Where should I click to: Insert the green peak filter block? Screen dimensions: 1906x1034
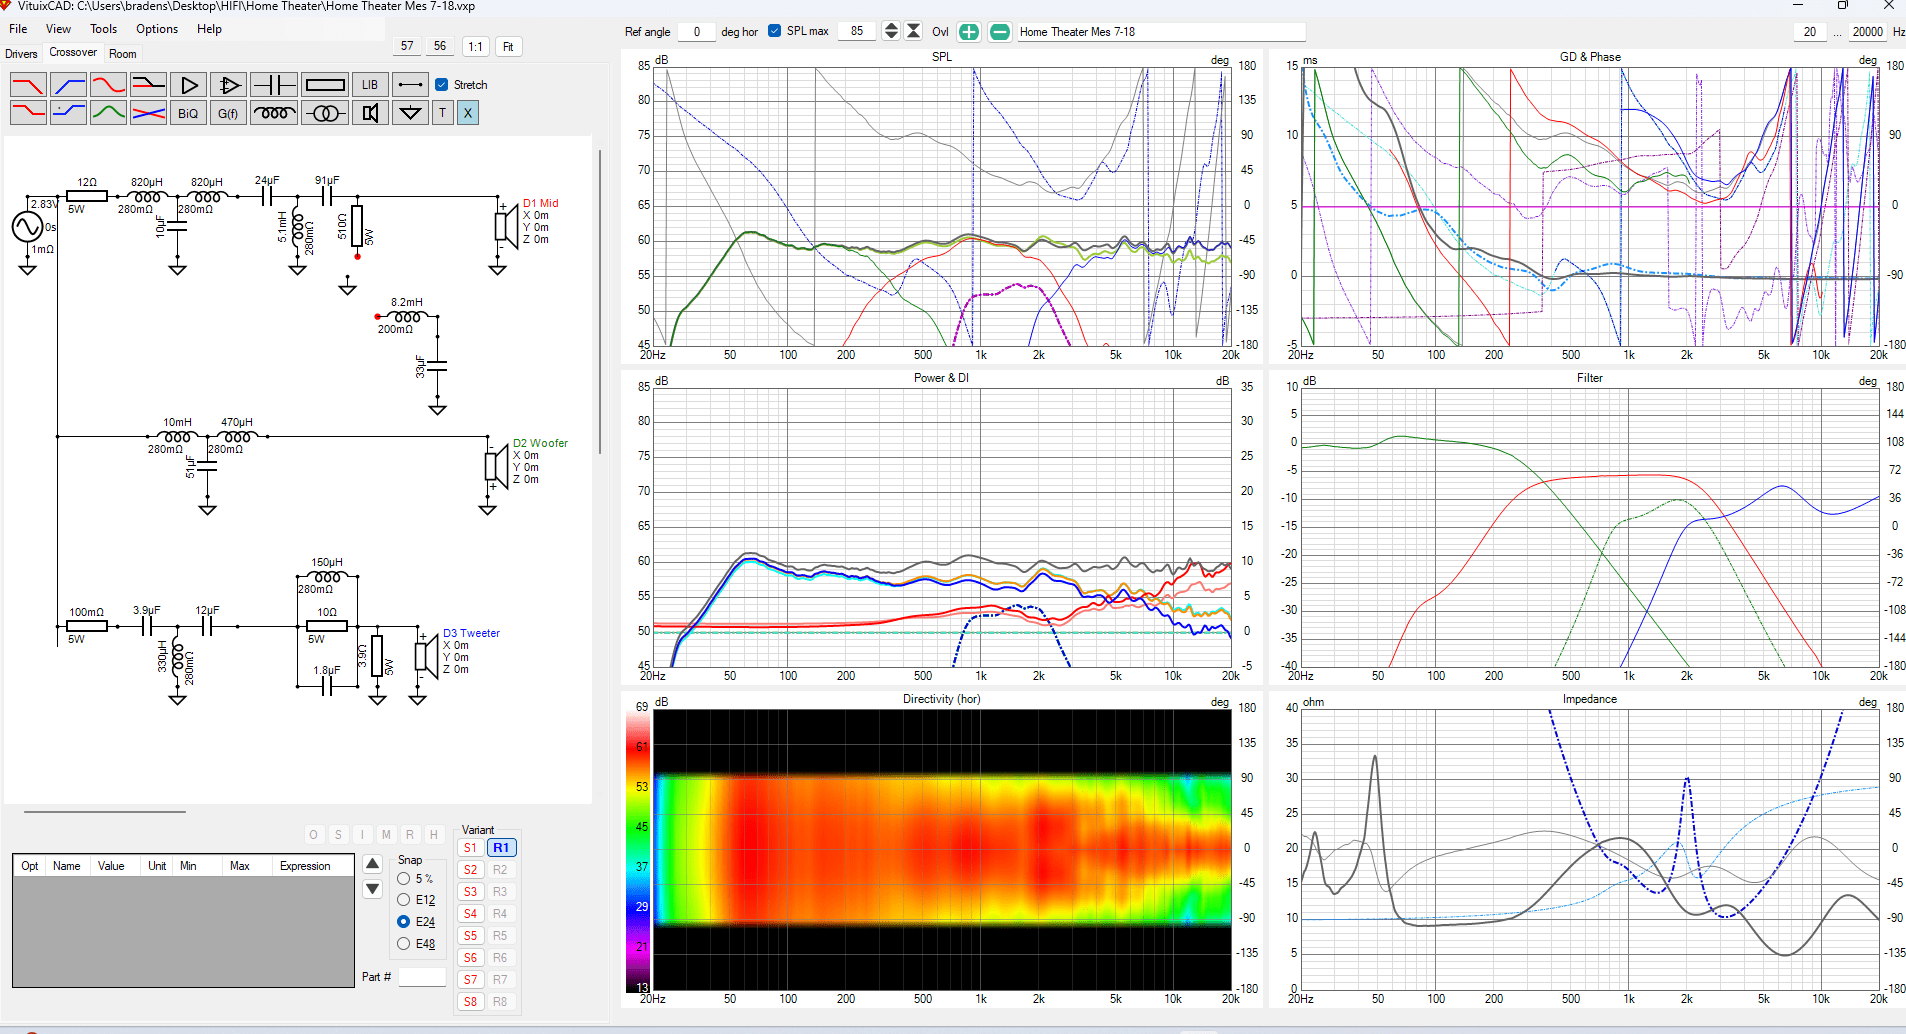[108, 113]
